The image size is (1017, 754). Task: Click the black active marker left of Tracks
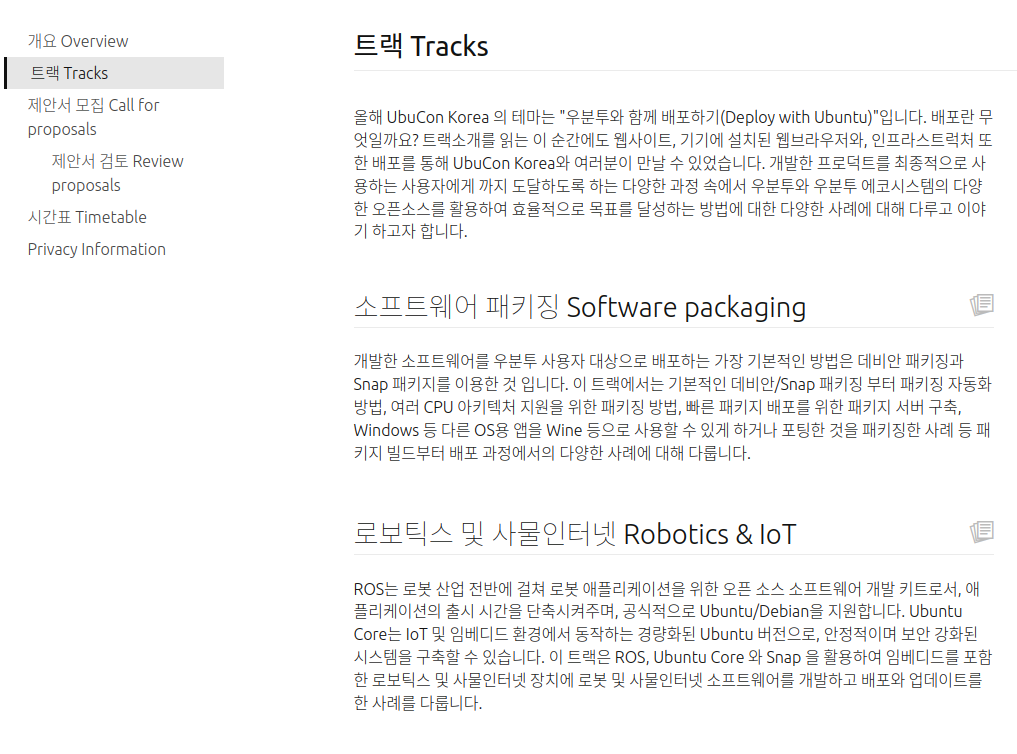(x=6, y=73)
